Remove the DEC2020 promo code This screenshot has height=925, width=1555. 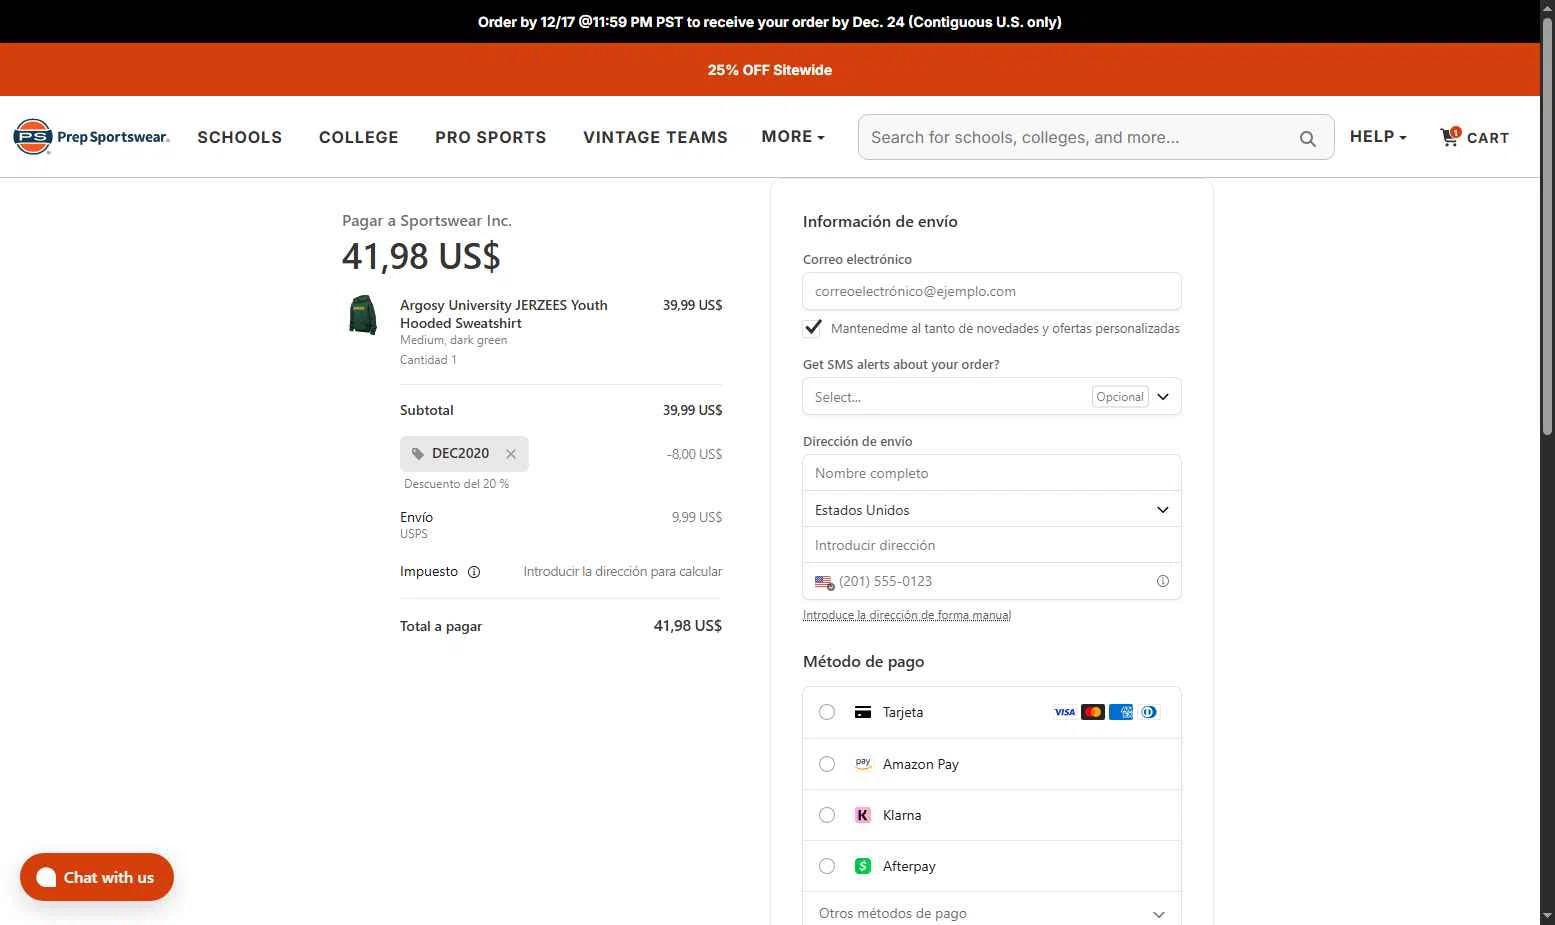(511, 454)
